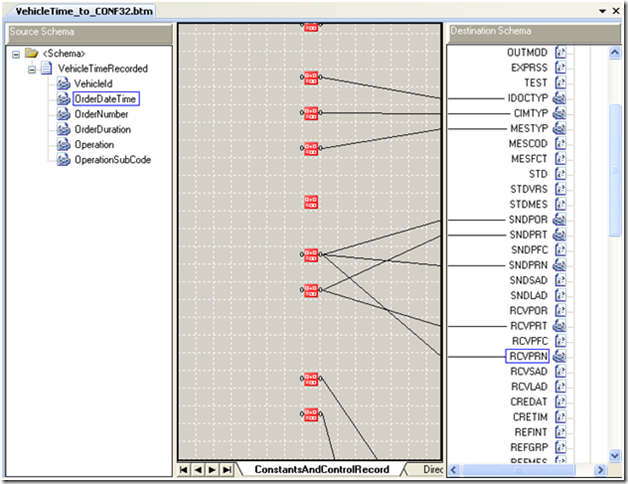Click destination schema scroll right arrow
Image resolution: width=628 pixels, height=484 pixels.
click(600, 470)
